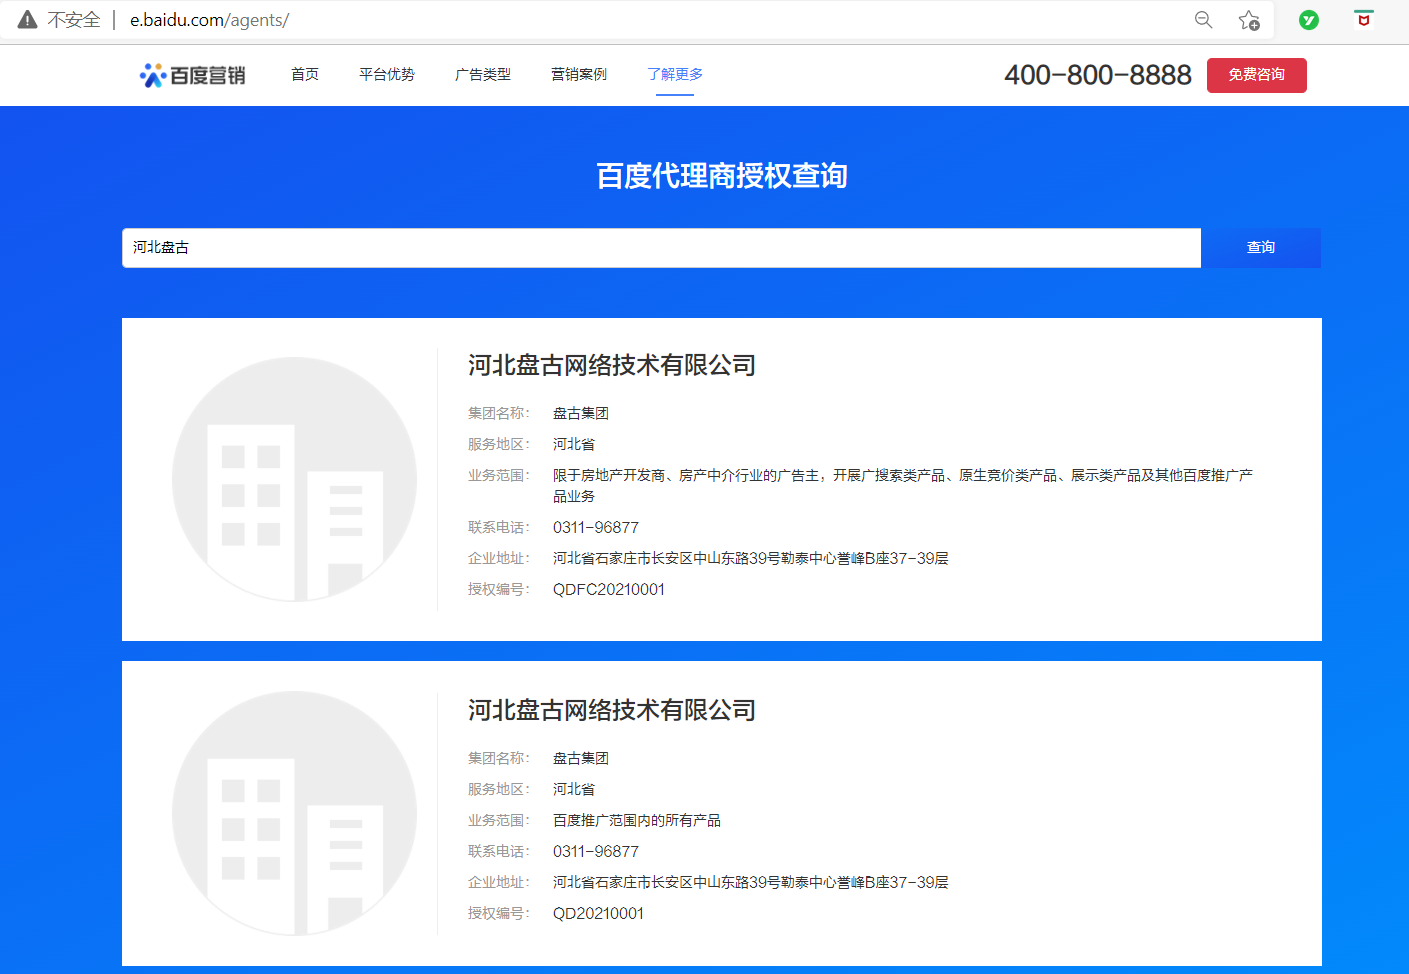Click the browser address bar URL
This screenshot has width=1409, height=974.
(209, 20)
